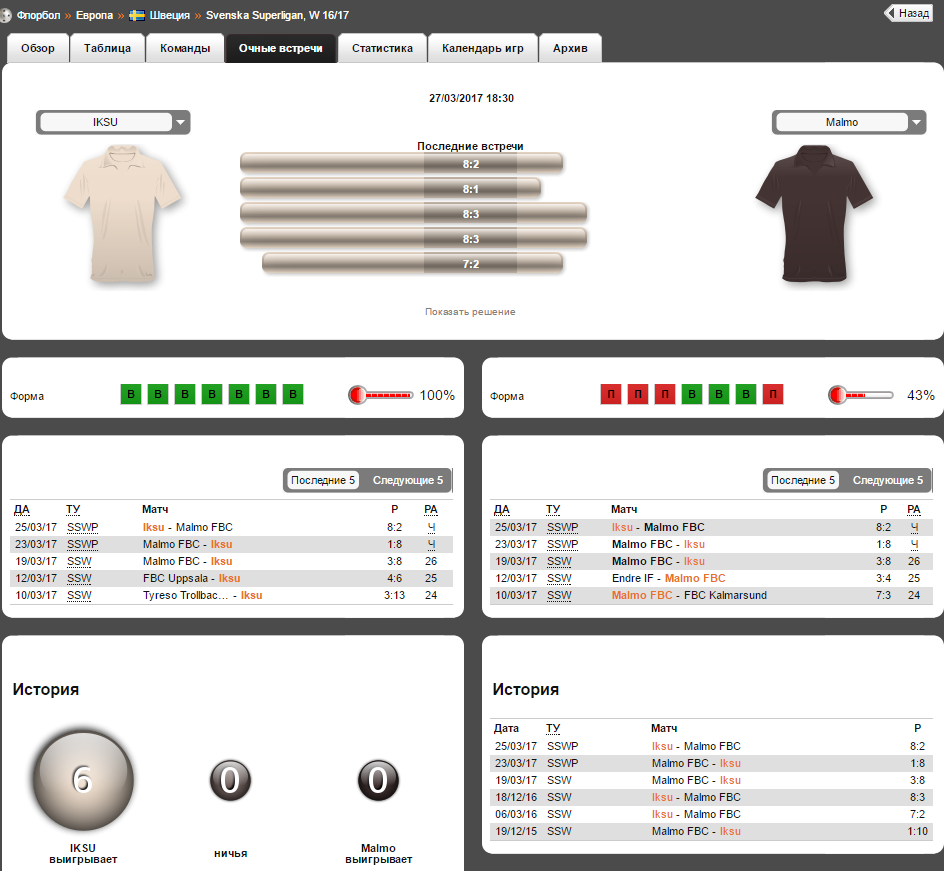This screenshot has height=871, width=944.
Task: Click the IKSU beige jersey image
Action: coord(123,213)
